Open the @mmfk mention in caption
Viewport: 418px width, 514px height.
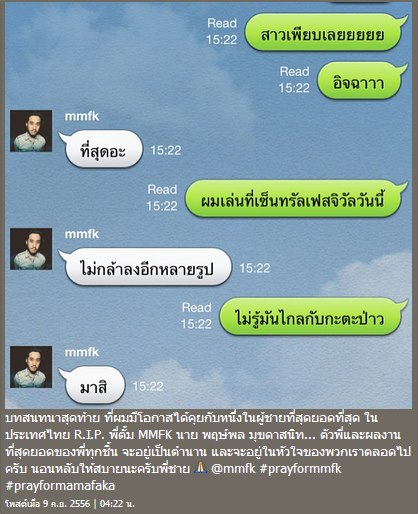233,468
